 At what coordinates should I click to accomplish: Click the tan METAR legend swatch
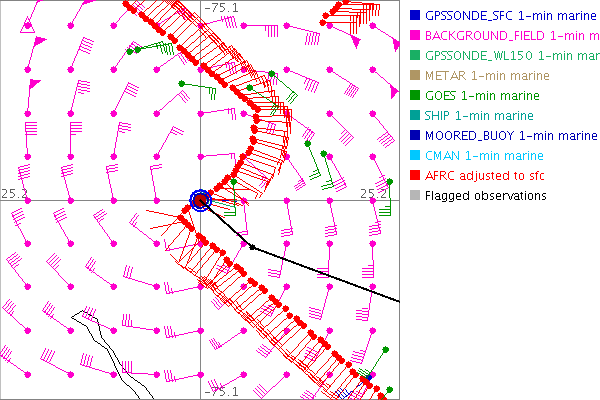point(414,76)
